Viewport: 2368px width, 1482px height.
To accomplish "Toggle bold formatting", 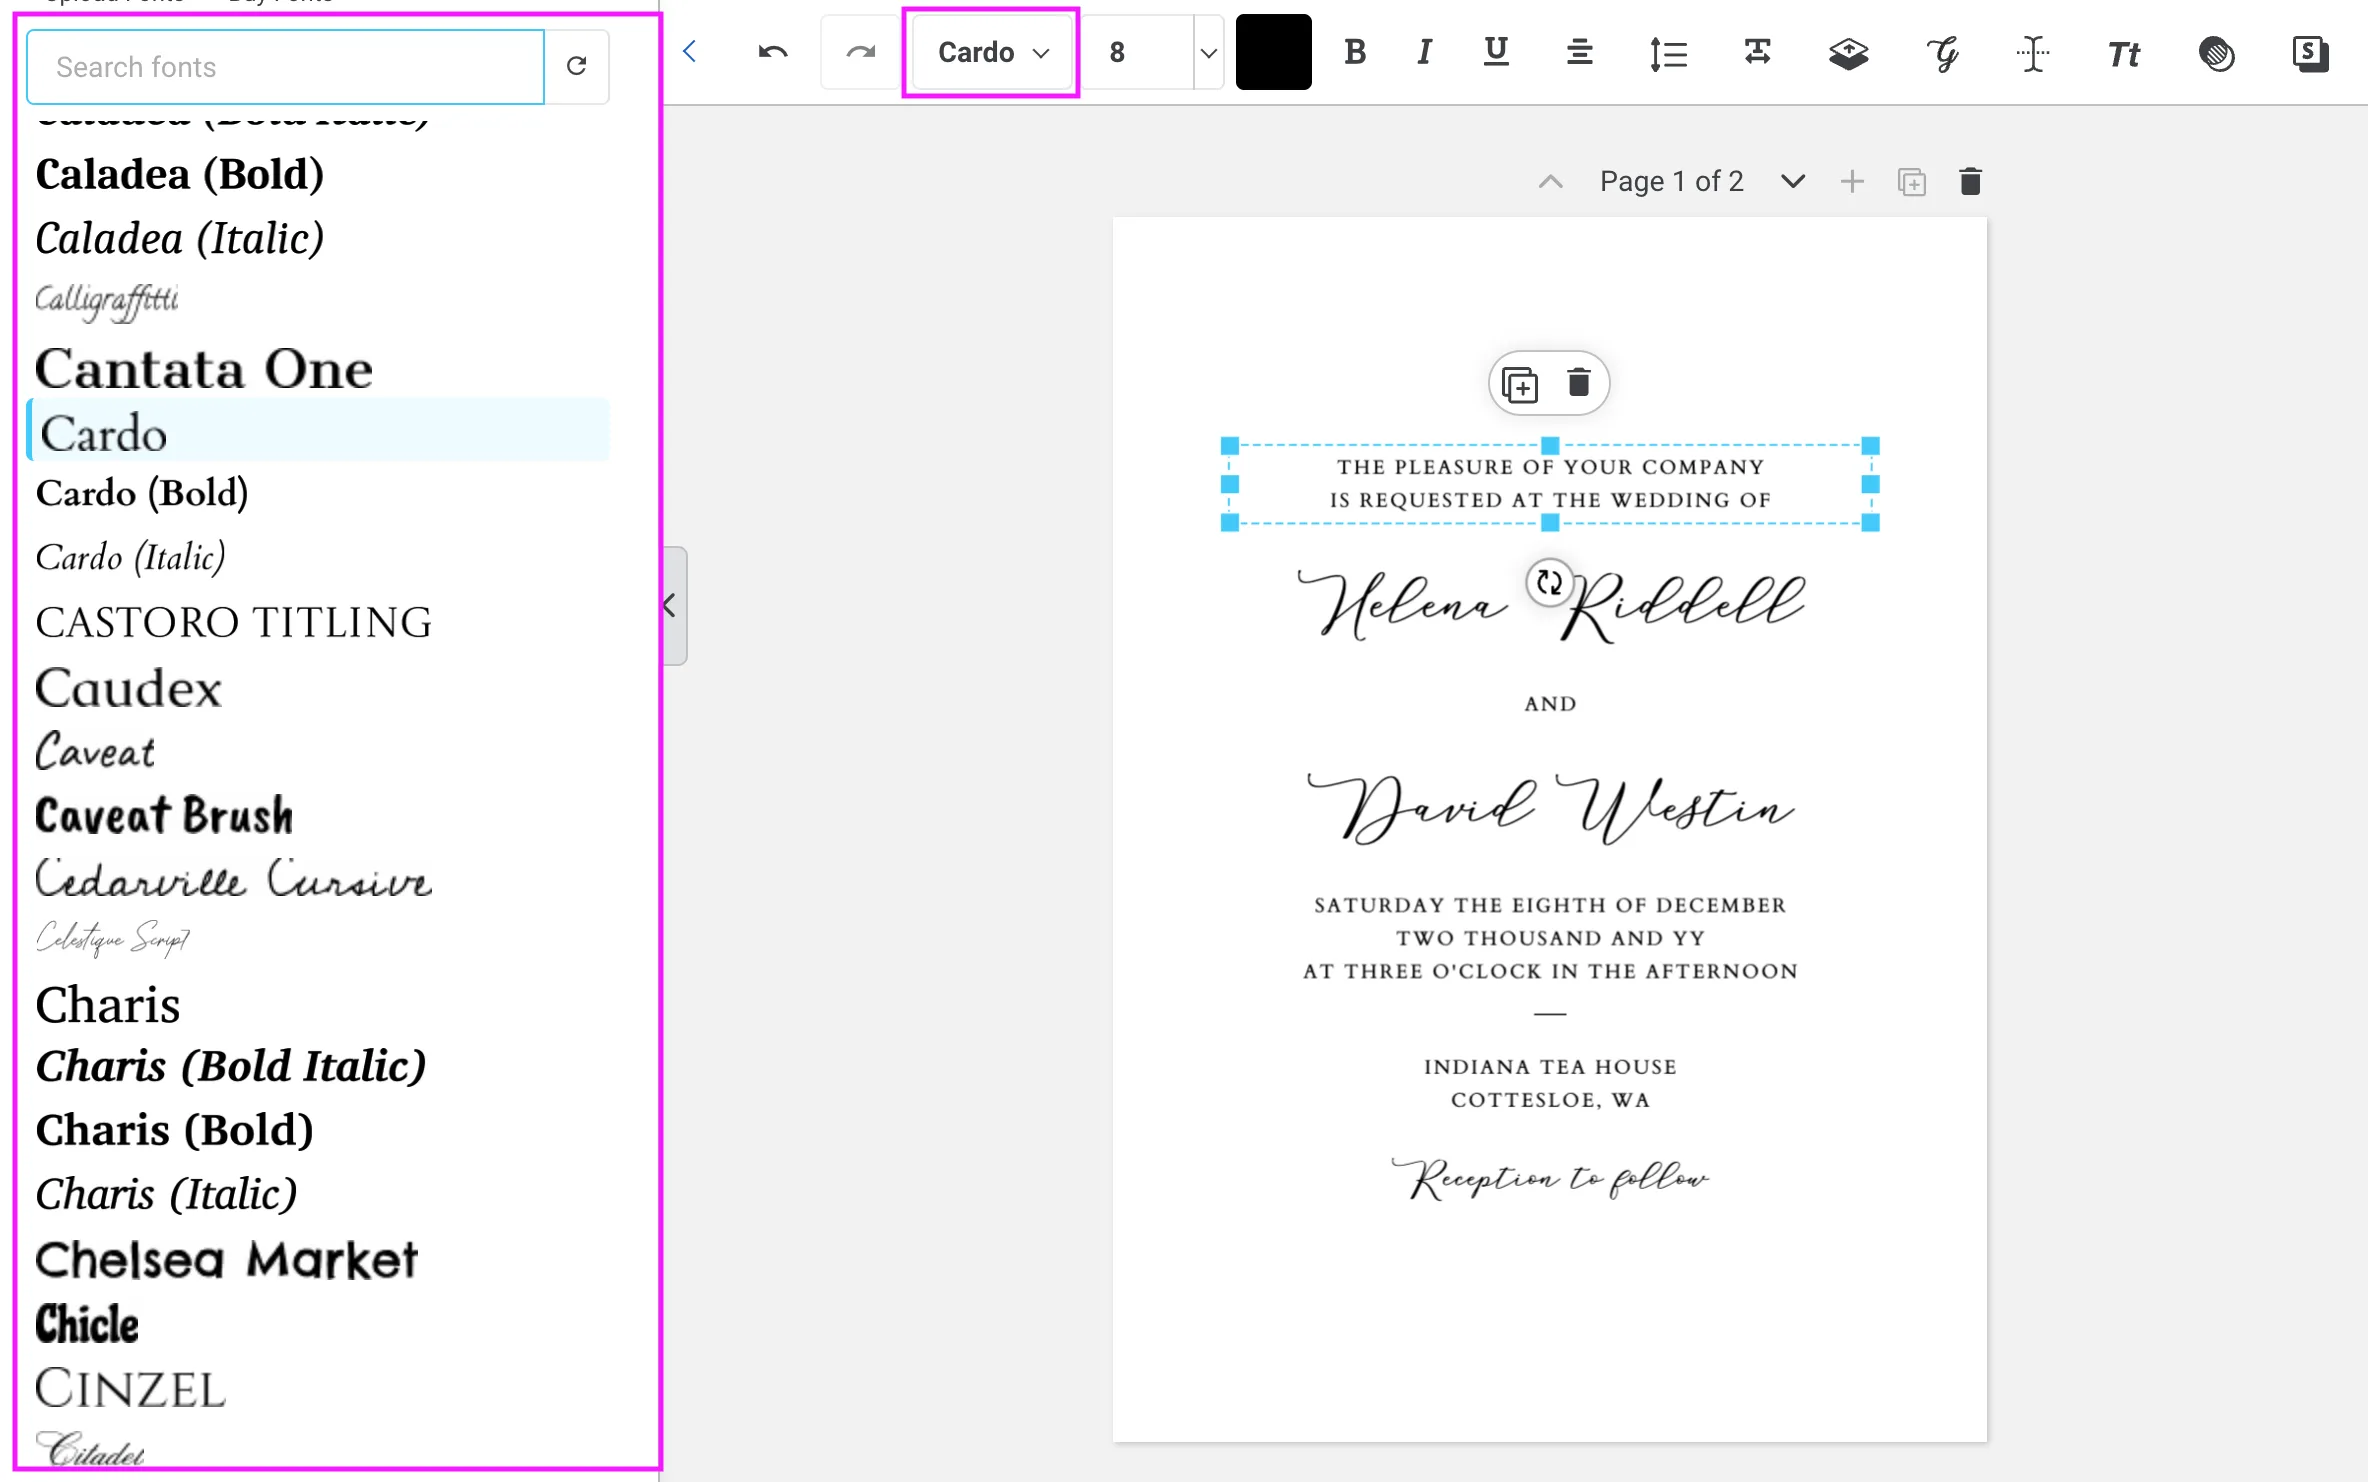I will [1355, 52].
